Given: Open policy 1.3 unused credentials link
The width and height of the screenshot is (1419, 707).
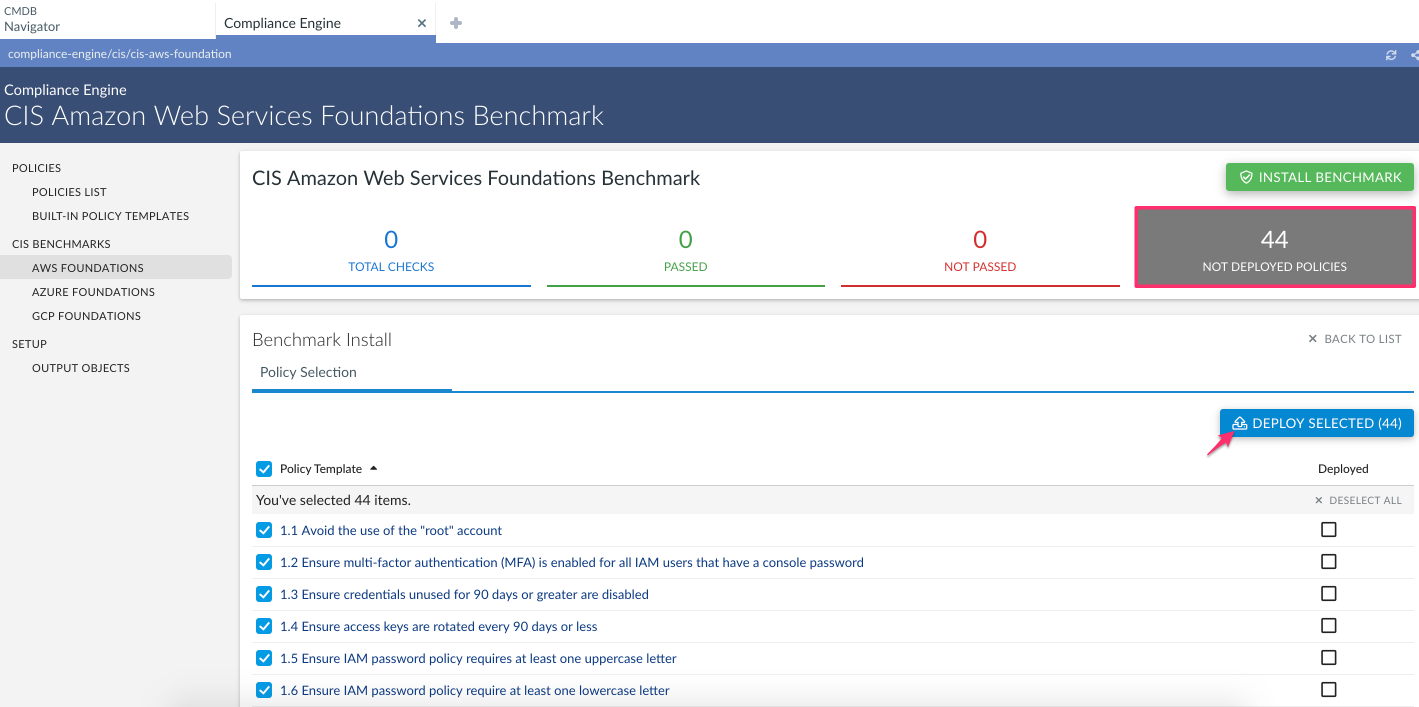Looking at the screenshot, I should point(464,594).
